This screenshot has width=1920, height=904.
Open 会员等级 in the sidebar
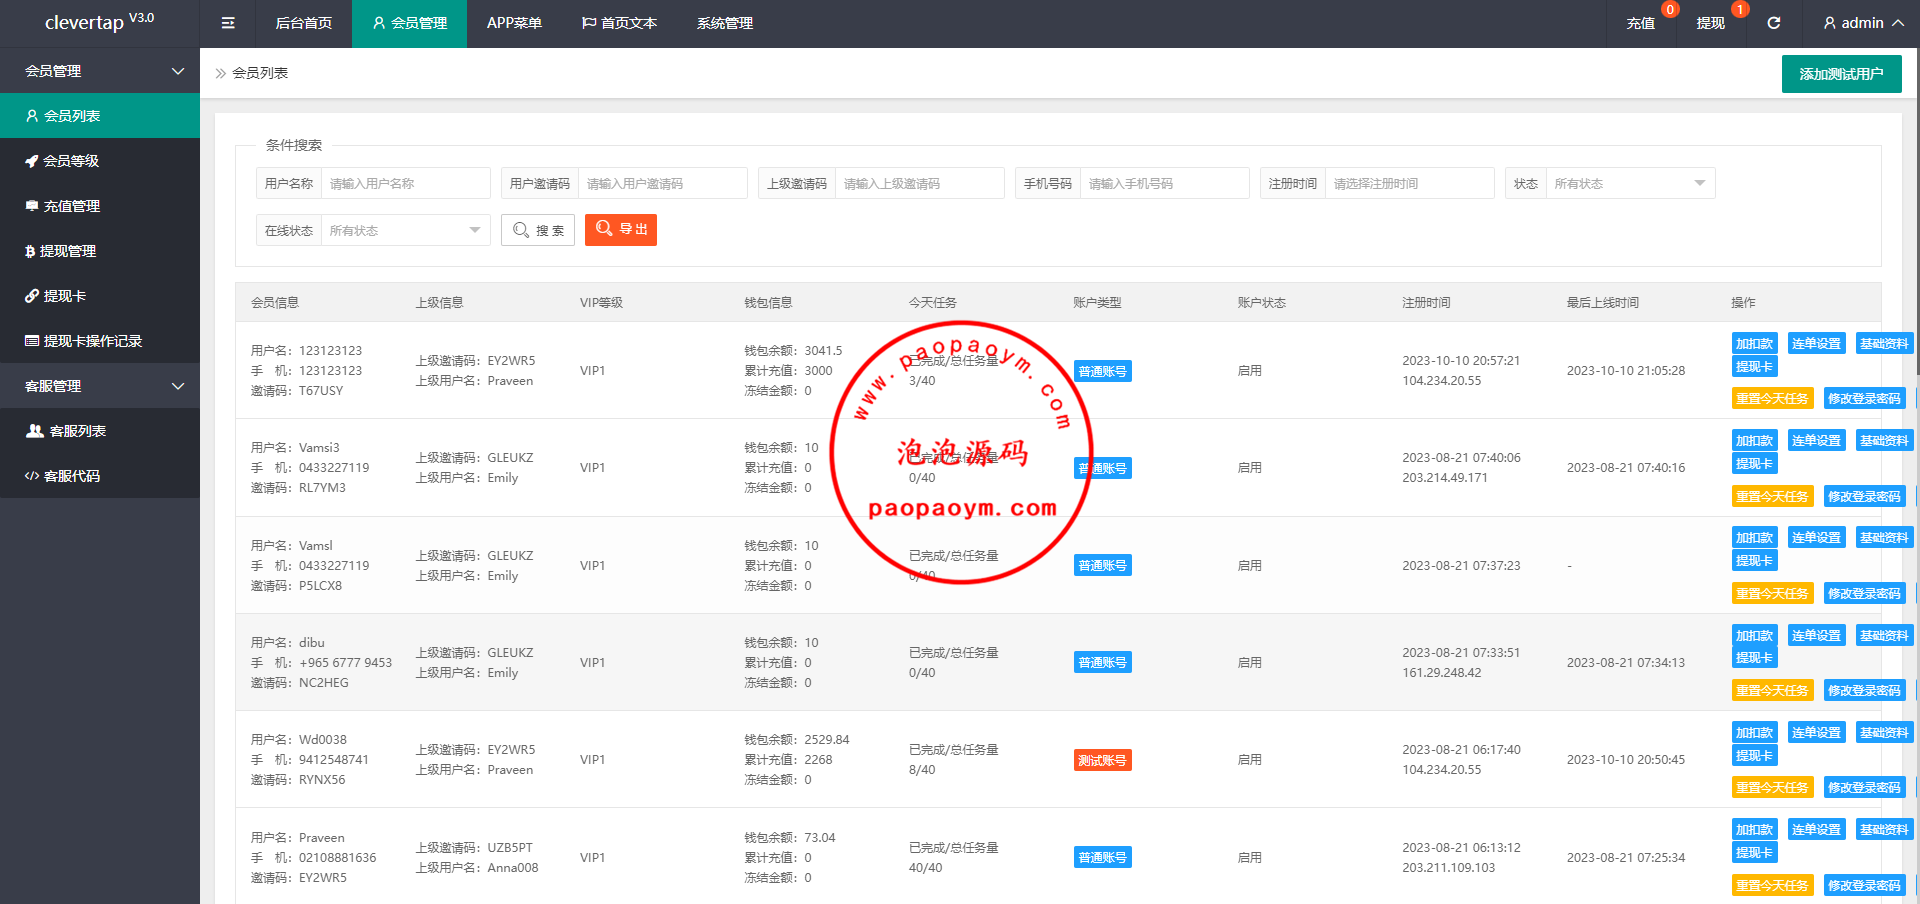(71, 161)
